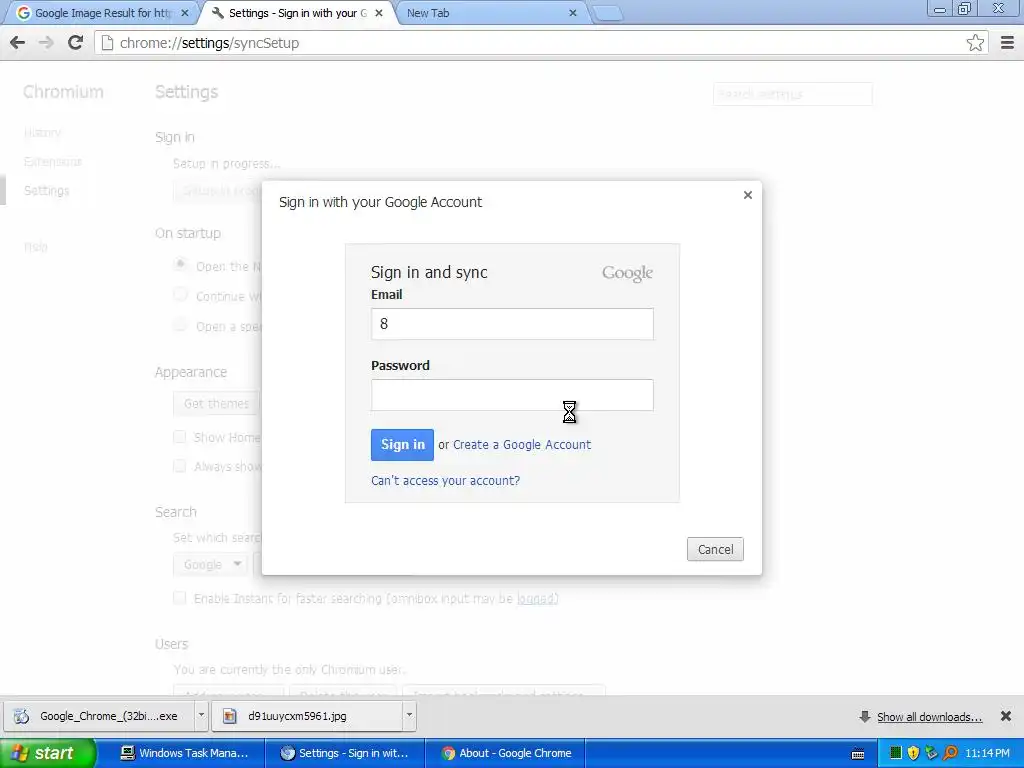The height and width of the screenshot is (768, 1024).
Task: Cancel the sign-in dialog
Action: [715, 549]
